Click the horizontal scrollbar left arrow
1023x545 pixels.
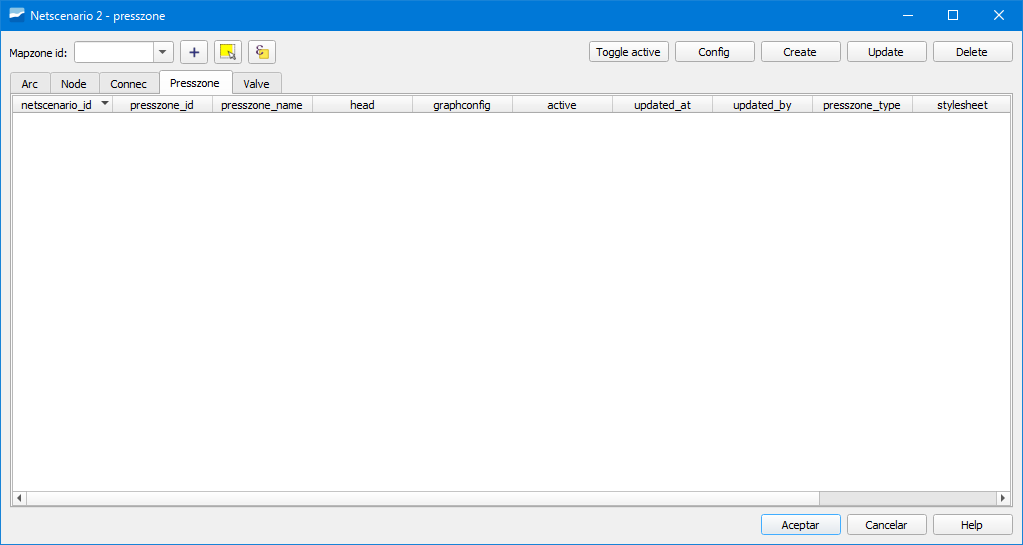point(20,498)
